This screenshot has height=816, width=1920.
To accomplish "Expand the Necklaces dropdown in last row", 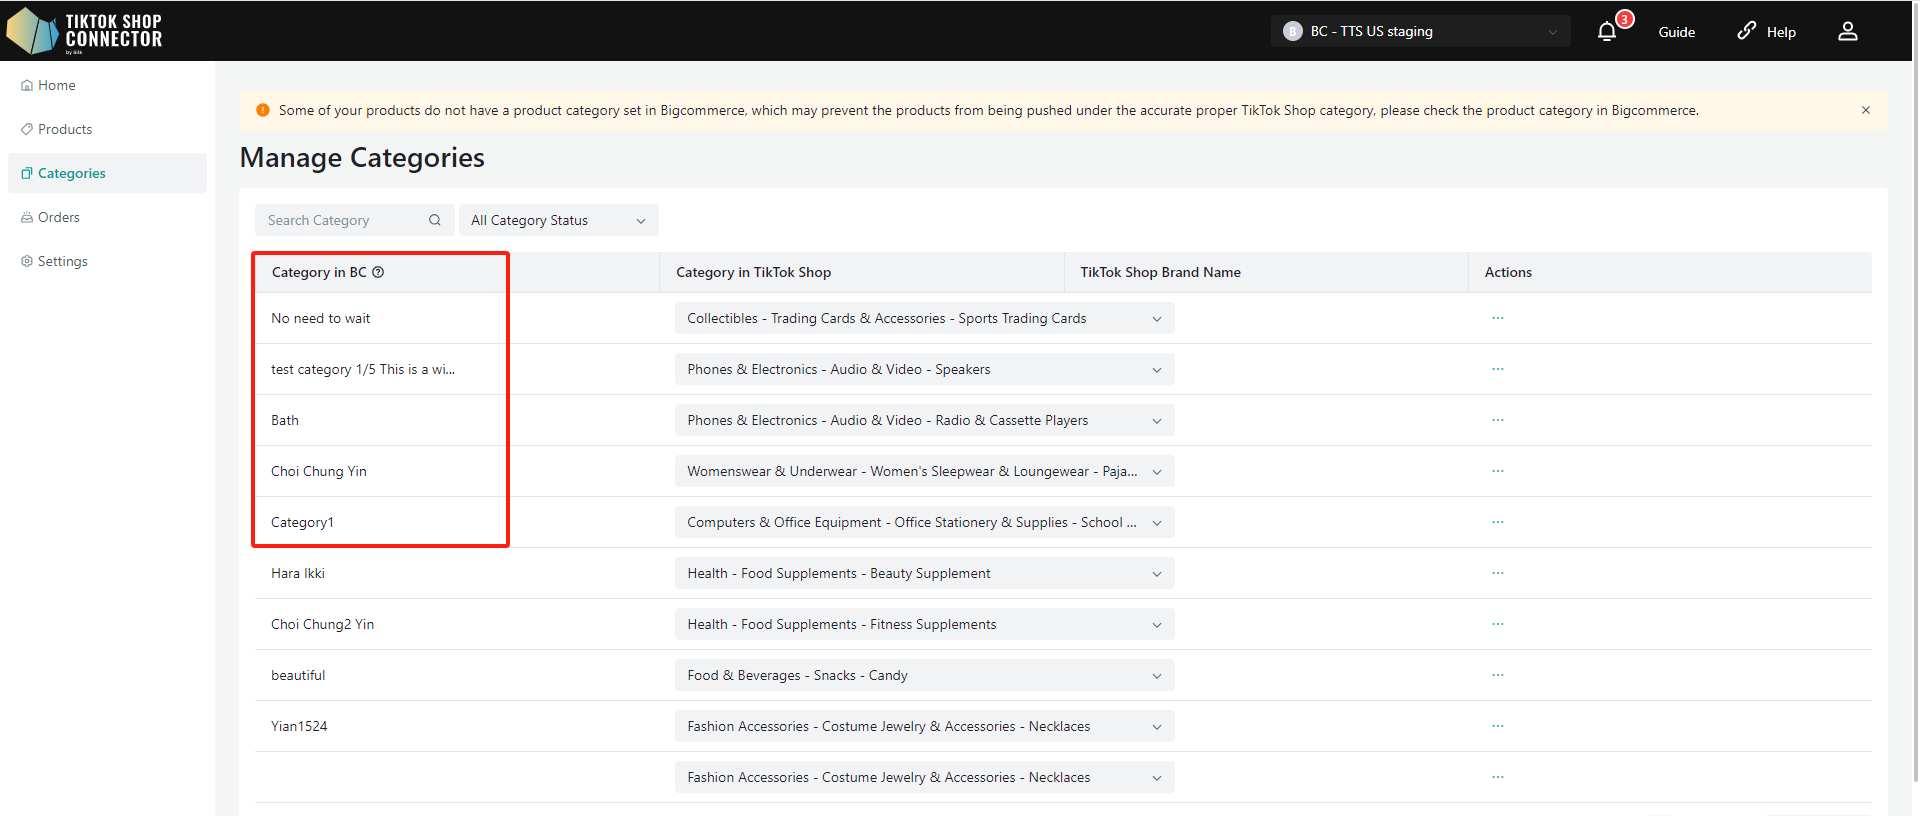I will pyautogui.click(x=924, y=777).
